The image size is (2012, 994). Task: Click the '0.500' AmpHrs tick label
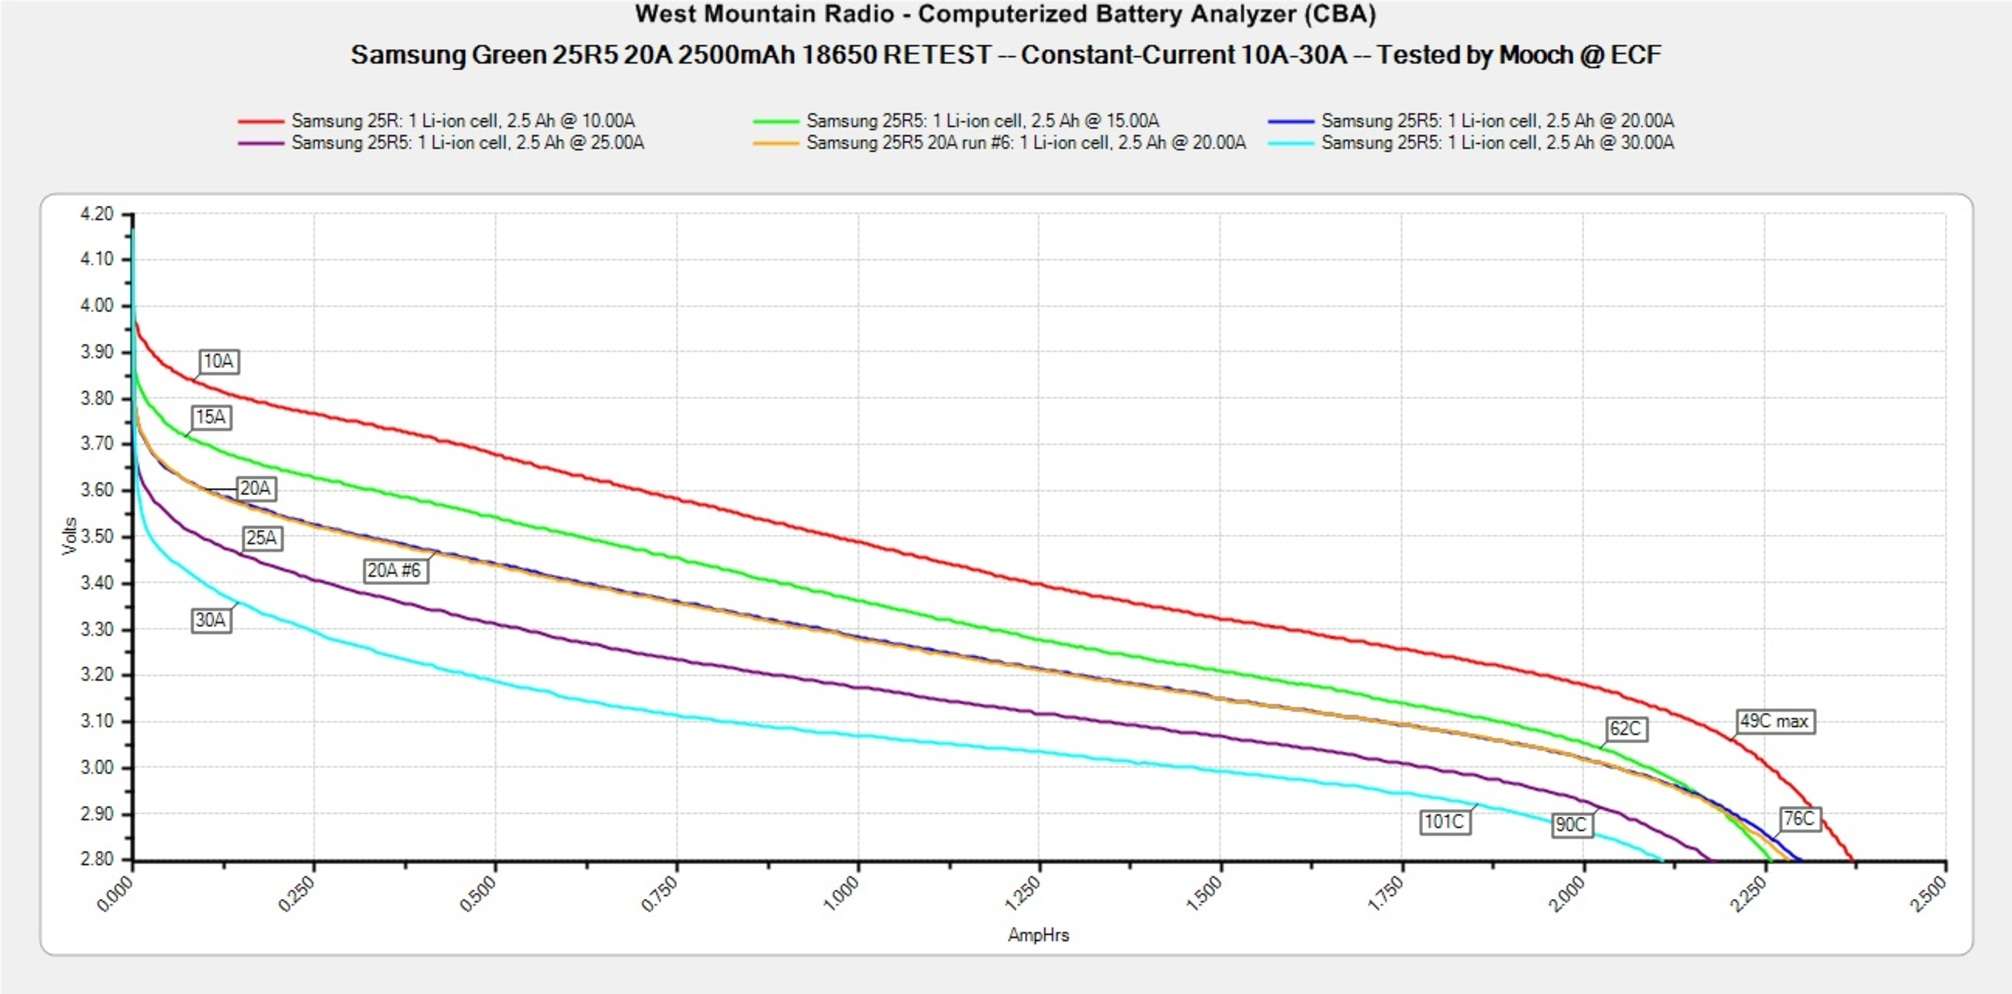click(478, 893)
